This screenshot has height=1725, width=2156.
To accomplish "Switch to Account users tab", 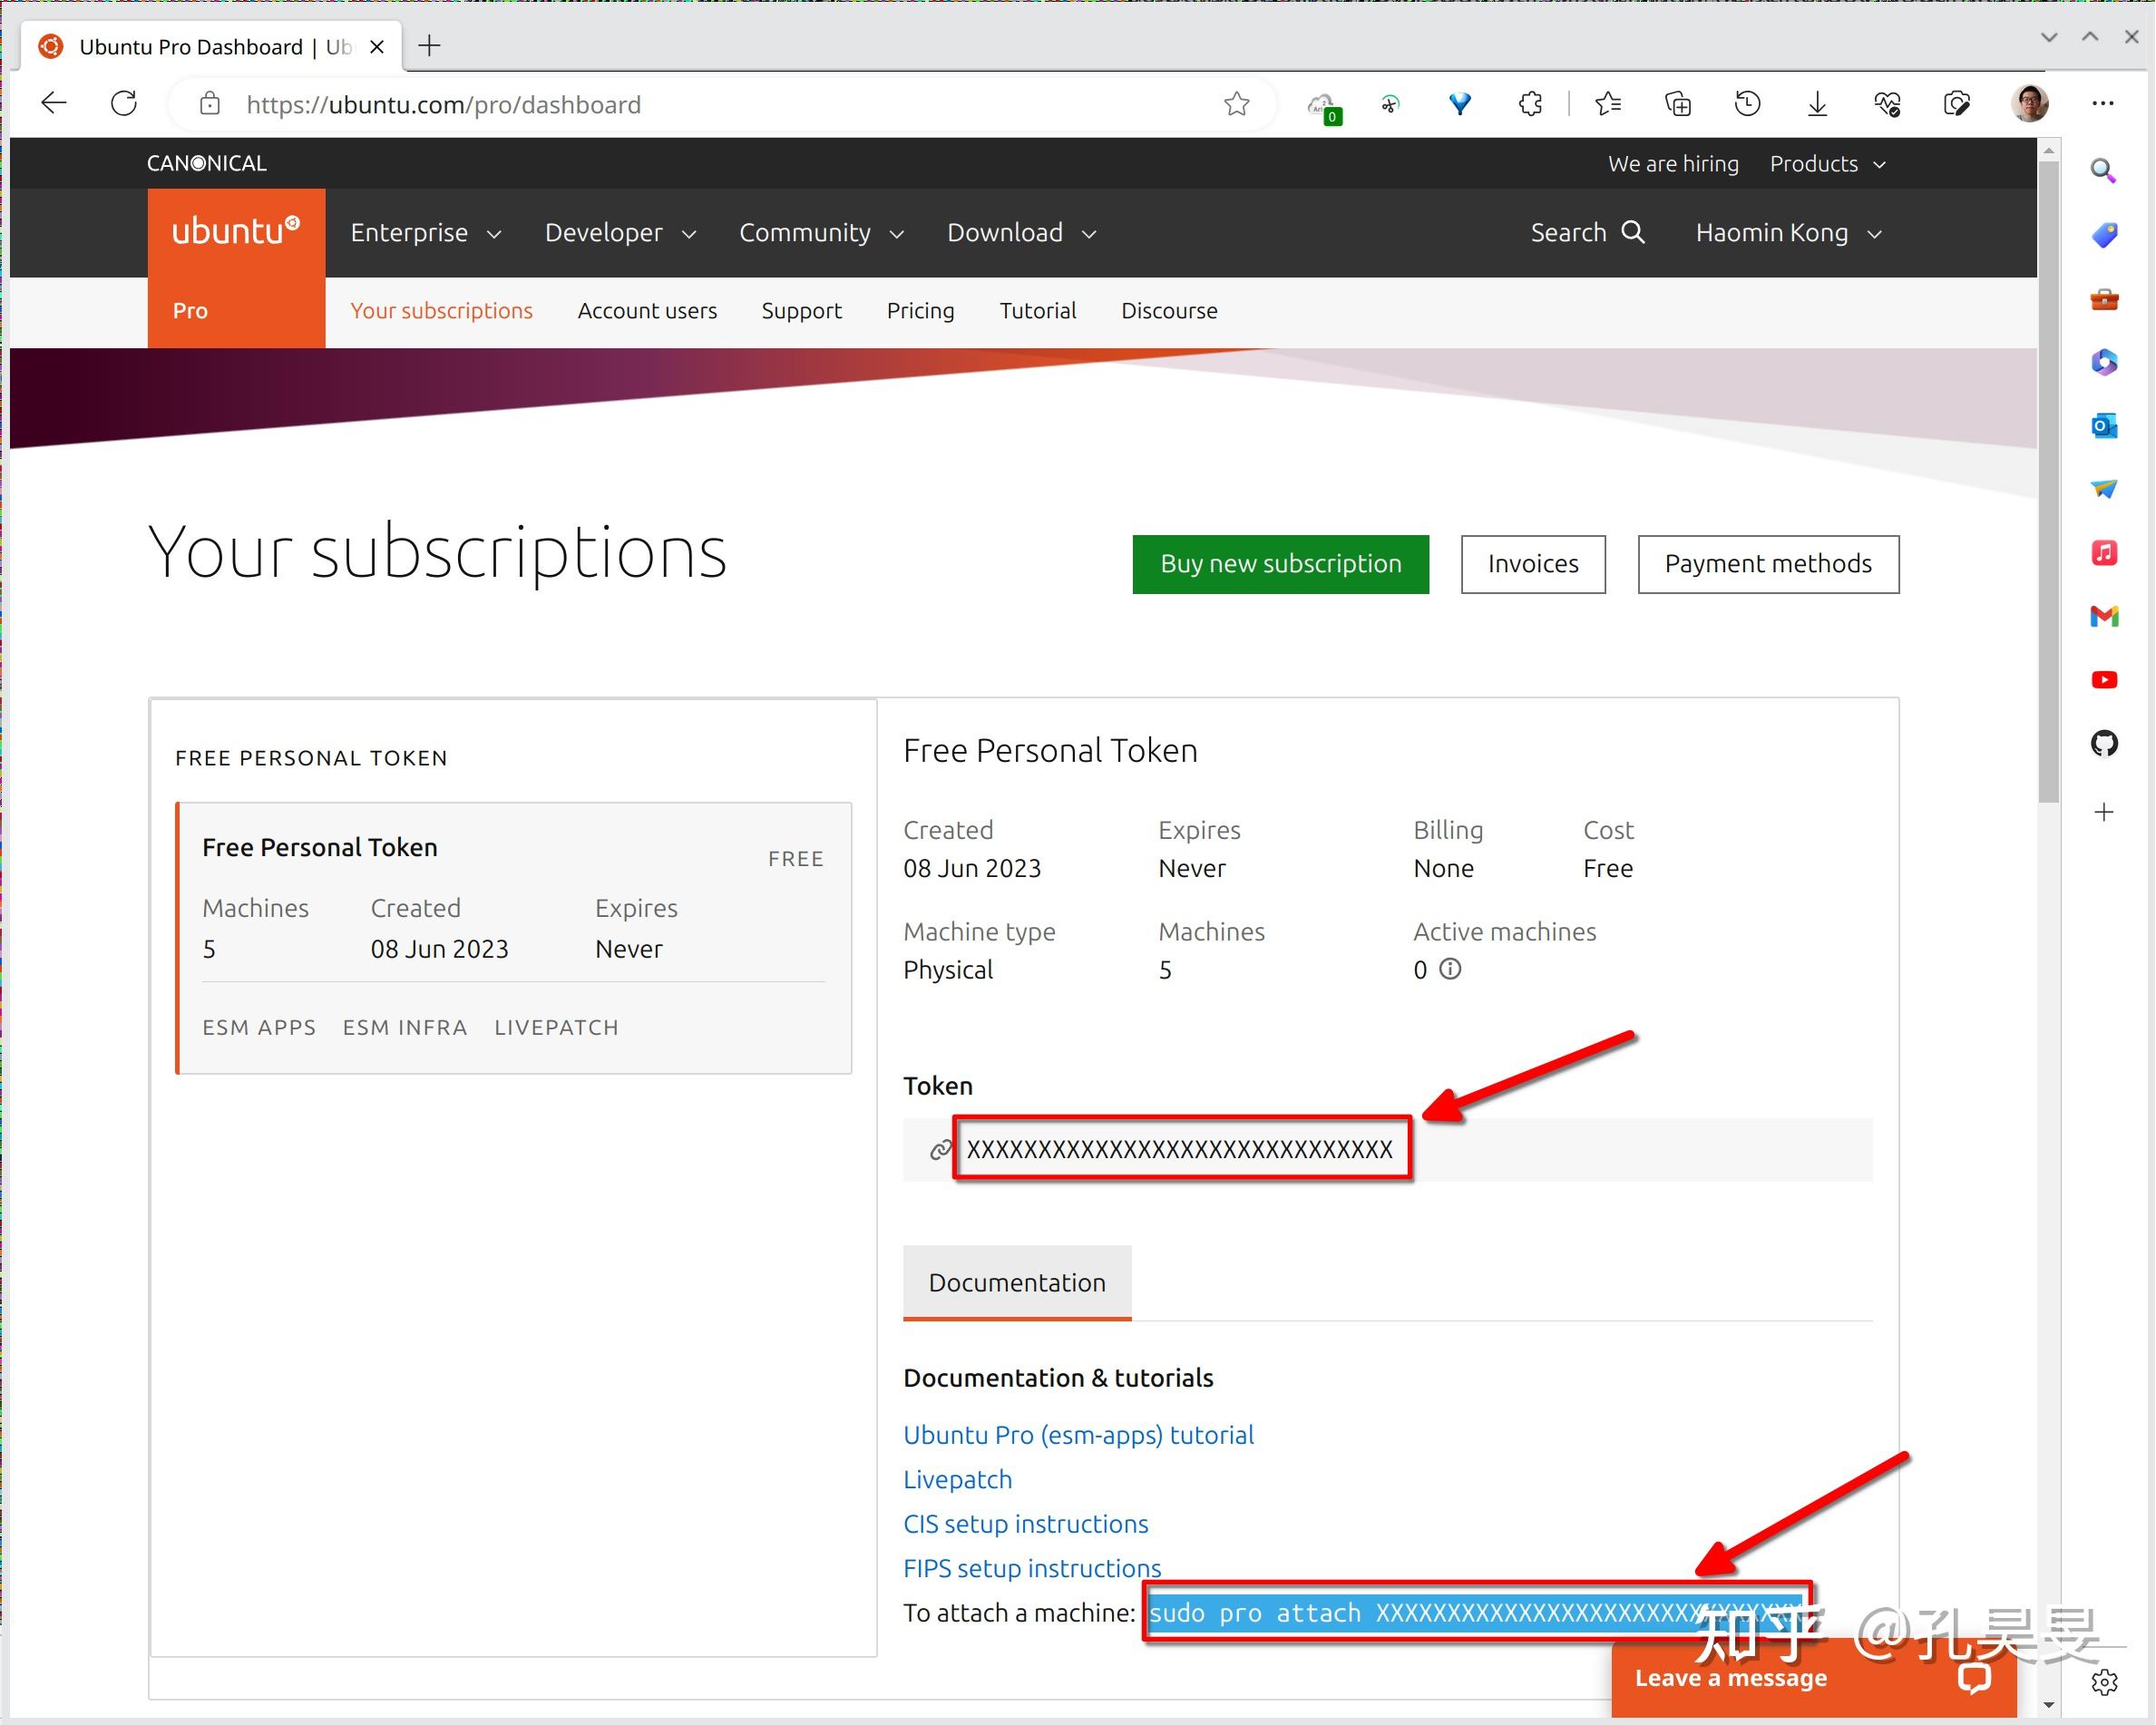I will pos(647,311).
